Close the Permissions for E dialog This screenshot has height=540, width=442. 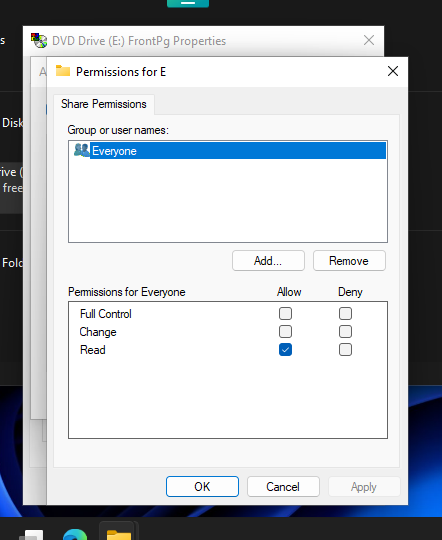[393, 72]
